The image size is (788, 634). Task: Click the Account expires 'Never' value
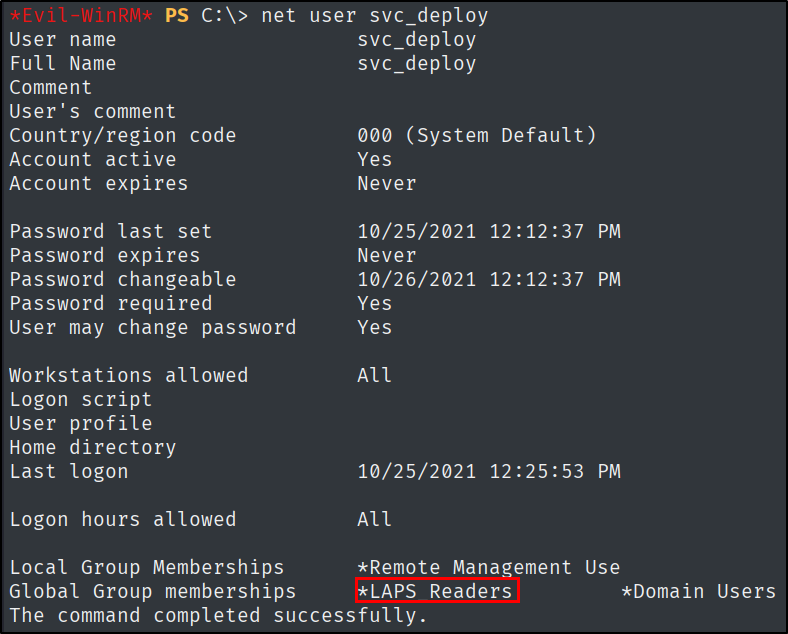click(x=386, y=183)
